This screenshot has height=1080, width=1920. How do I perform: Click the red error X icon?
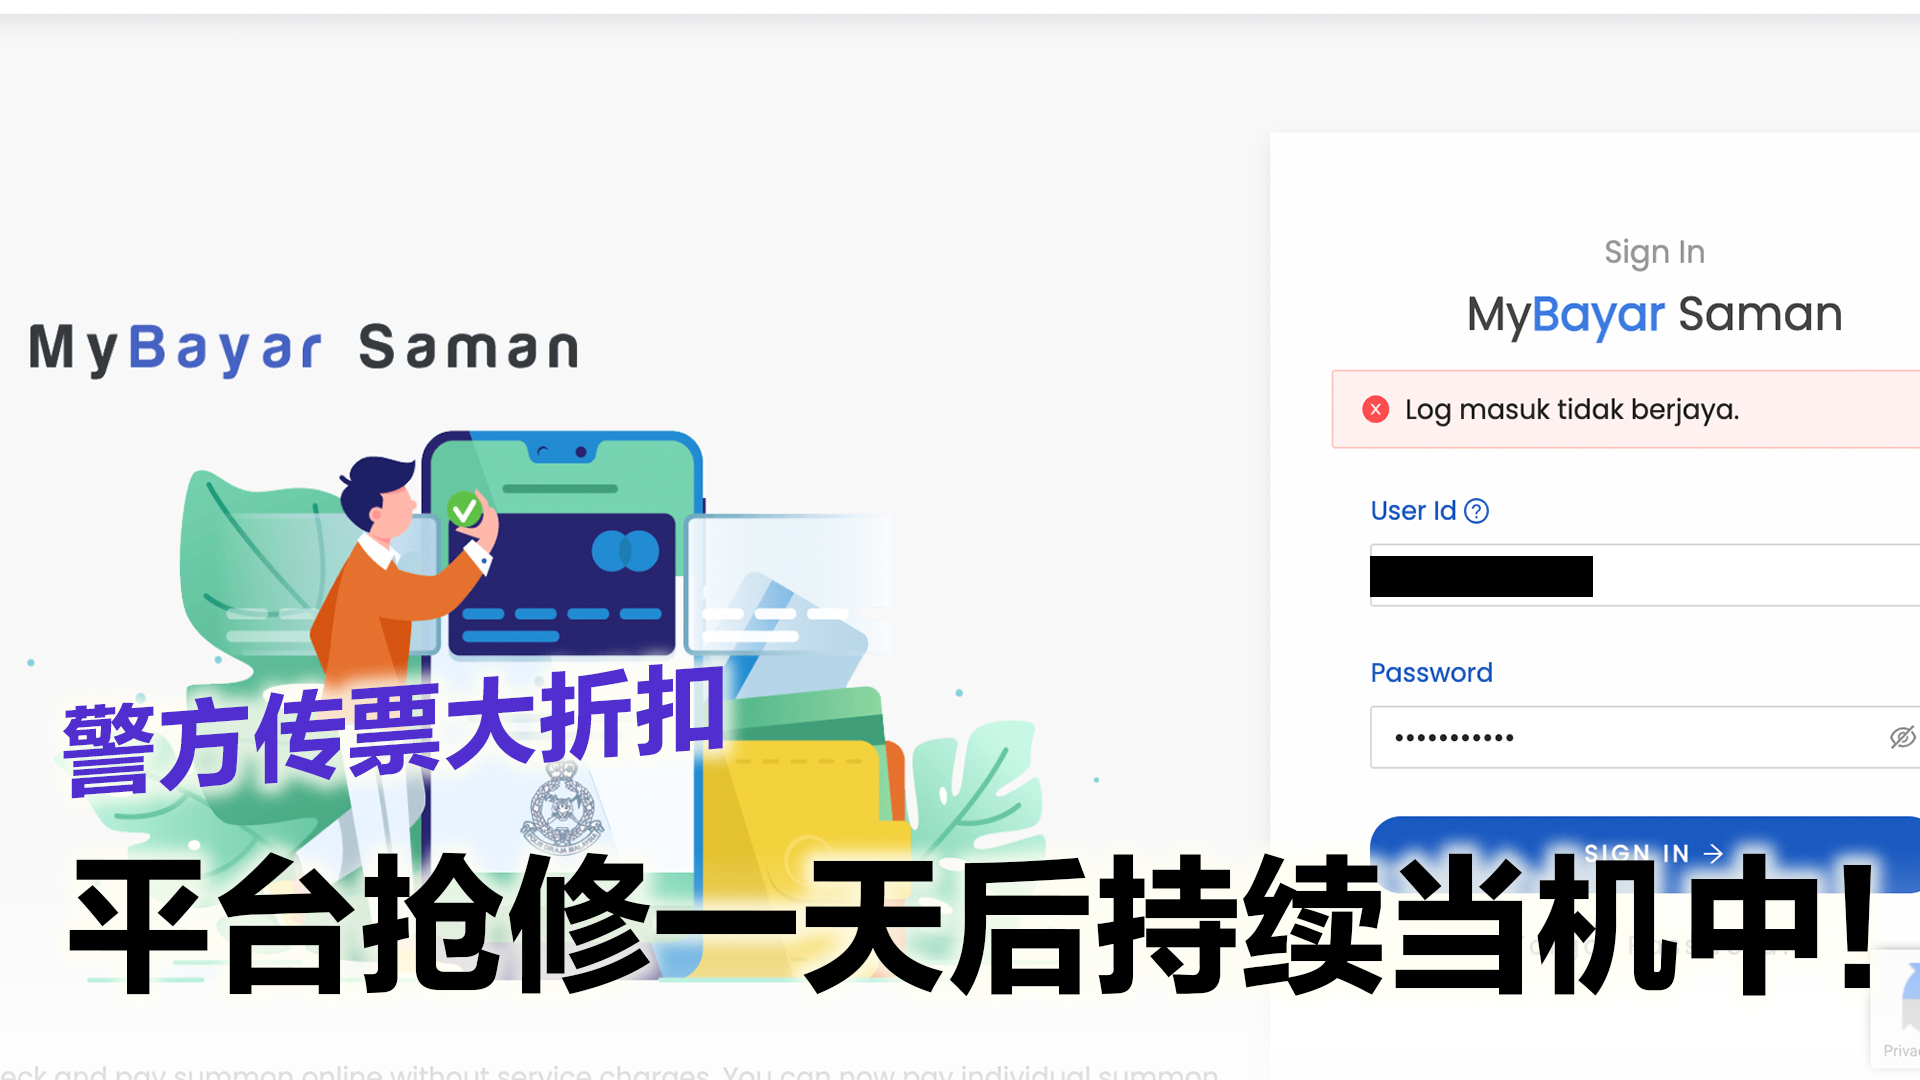tap(1376, 409)
